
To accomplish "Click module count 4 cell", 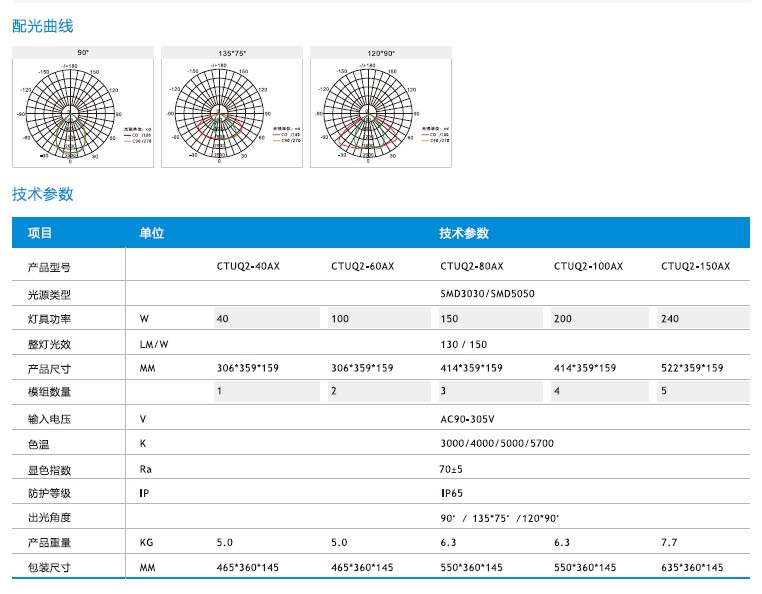I will click(600, 391).
